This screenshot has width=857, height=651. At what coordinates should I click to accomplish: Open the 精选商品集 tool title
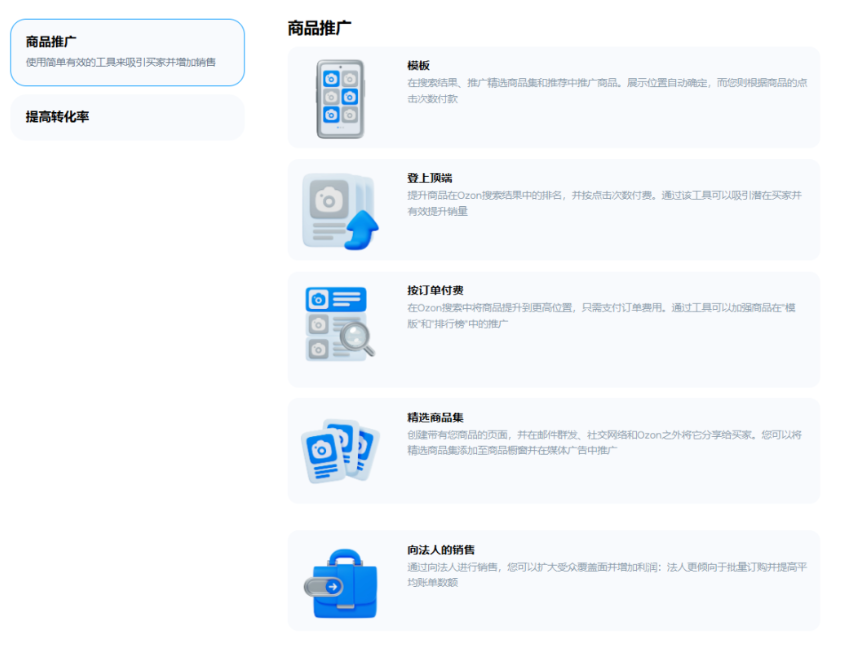click(435, 417)
